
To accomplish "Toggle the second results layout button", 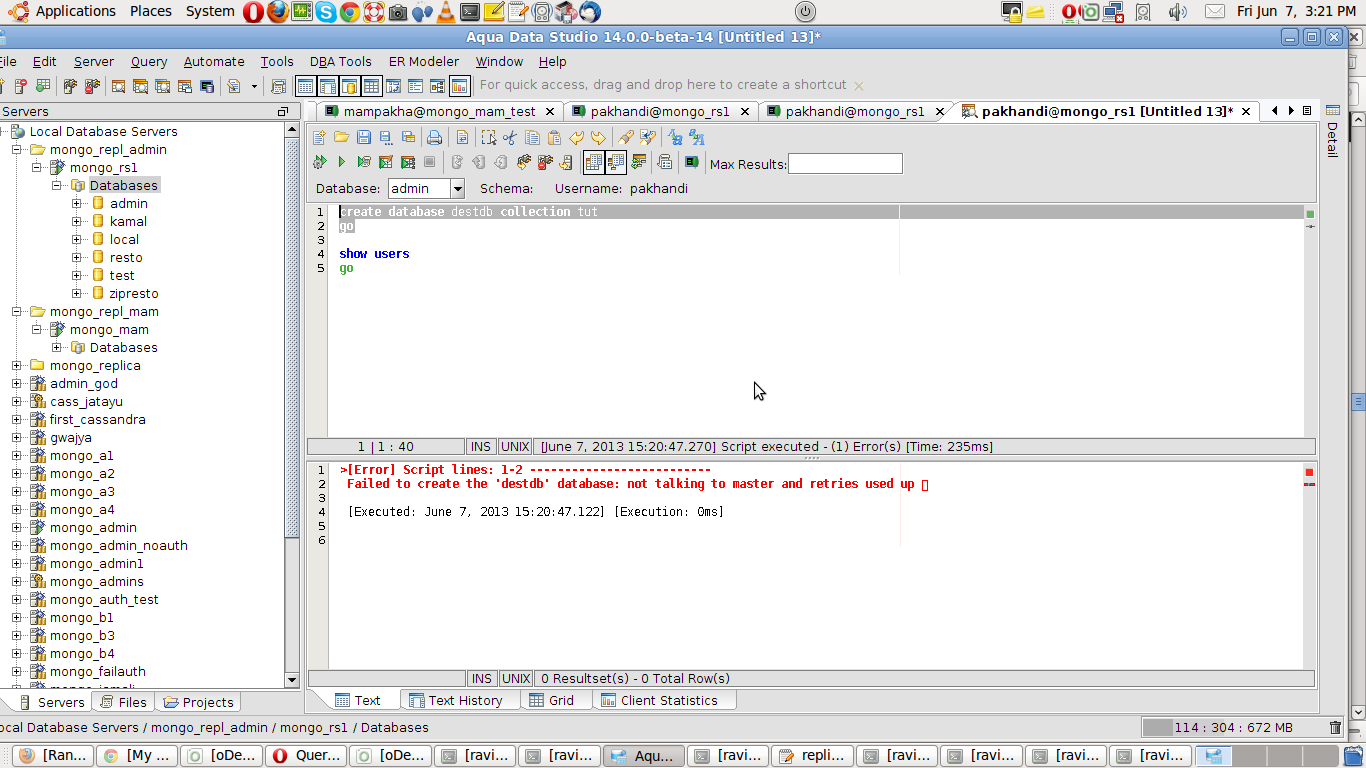I will tap(616, 162).
